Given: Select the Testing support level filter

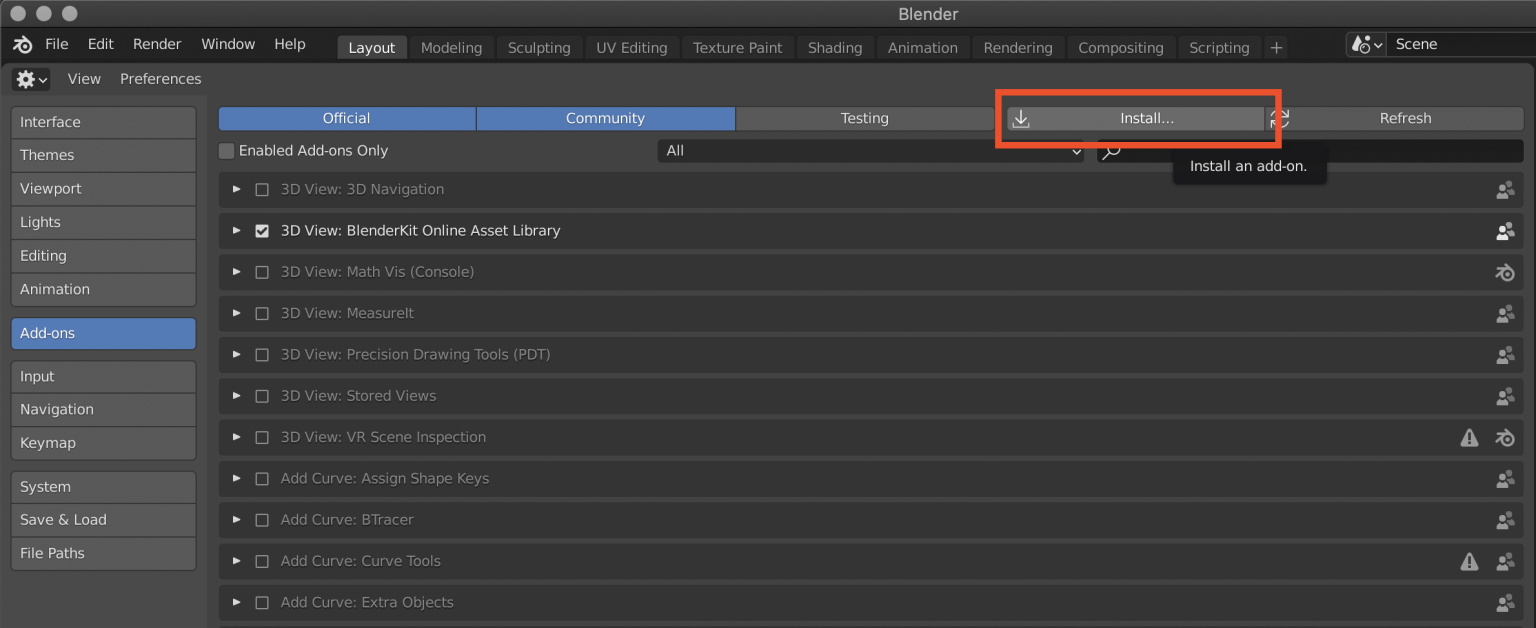Looking at the screenshot, I should [x=864, y=118].
